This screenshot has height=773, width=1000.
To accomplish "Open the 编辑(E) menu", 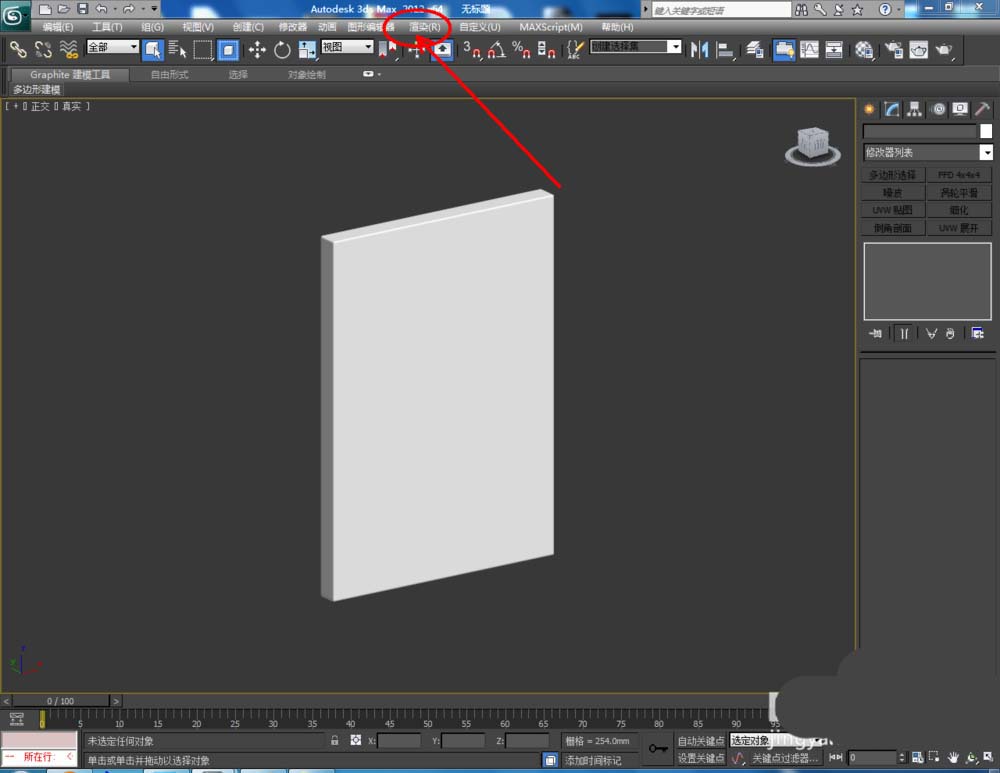I will click(57, 27).
